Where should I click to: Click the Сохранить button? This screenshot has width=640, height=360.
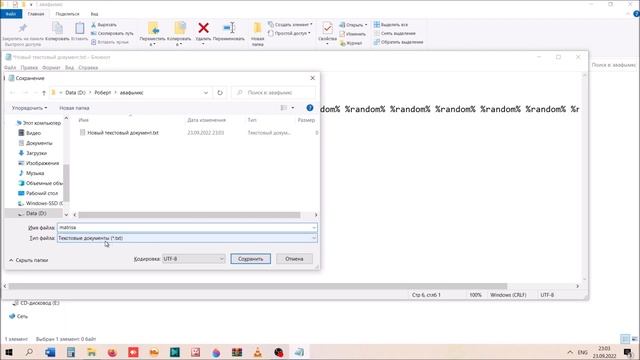[x=250, y=259]
